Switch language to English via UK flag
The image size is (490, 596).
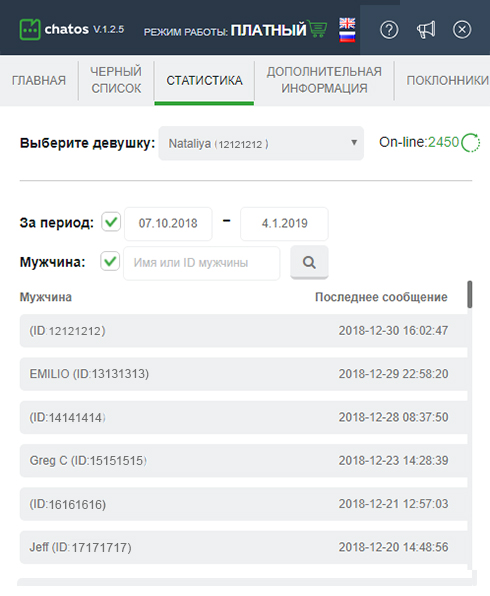pos(347,24)
